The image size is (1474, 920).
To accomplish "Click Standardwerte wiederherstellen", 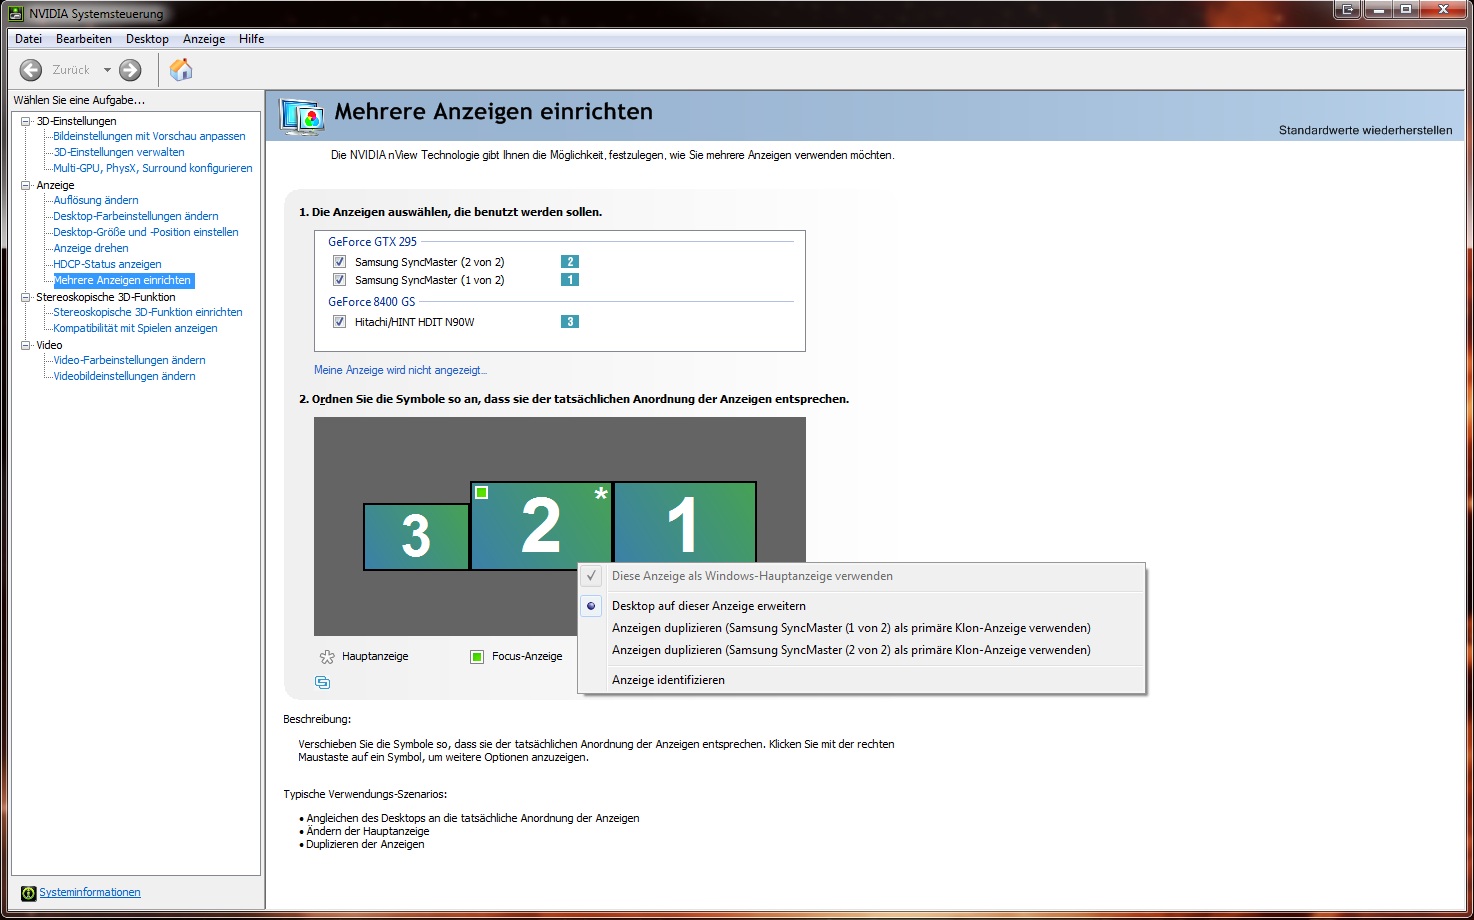I will (1365, 130).
